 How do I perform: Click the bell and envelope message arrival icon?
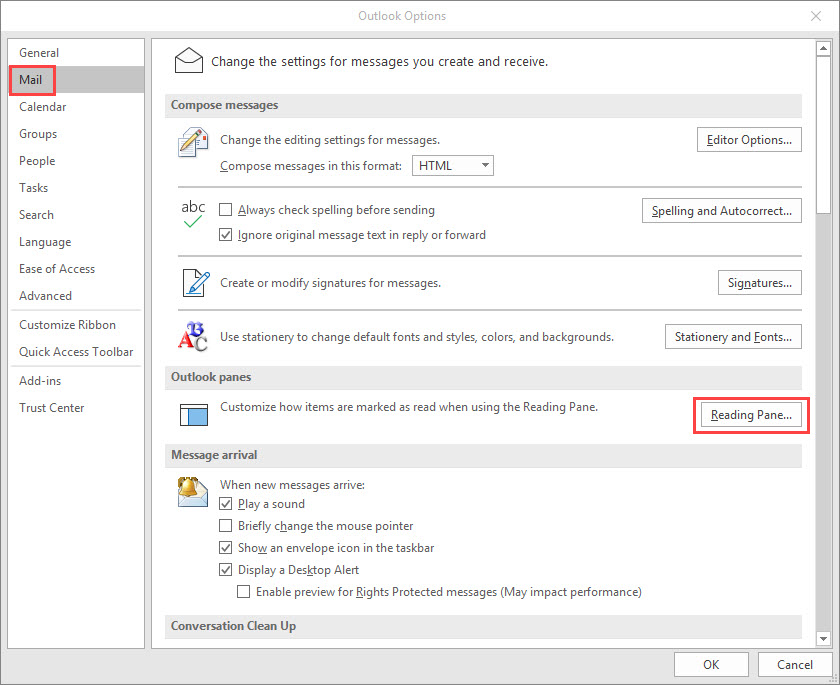(193, 492)
